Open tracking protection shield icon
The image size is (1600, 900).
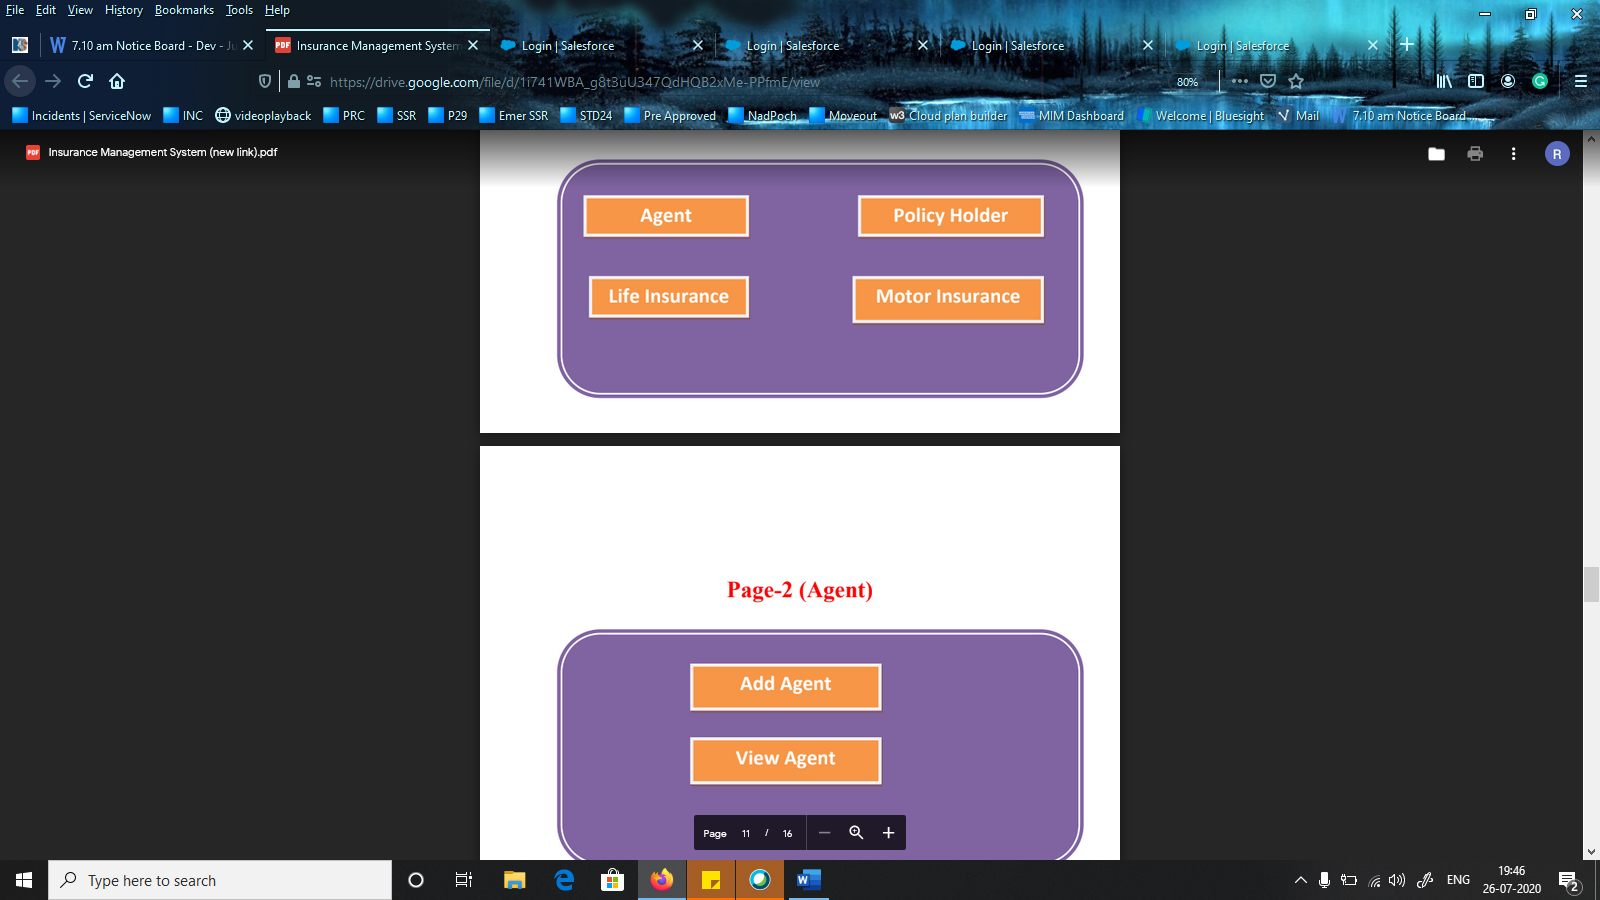[265, 81]
